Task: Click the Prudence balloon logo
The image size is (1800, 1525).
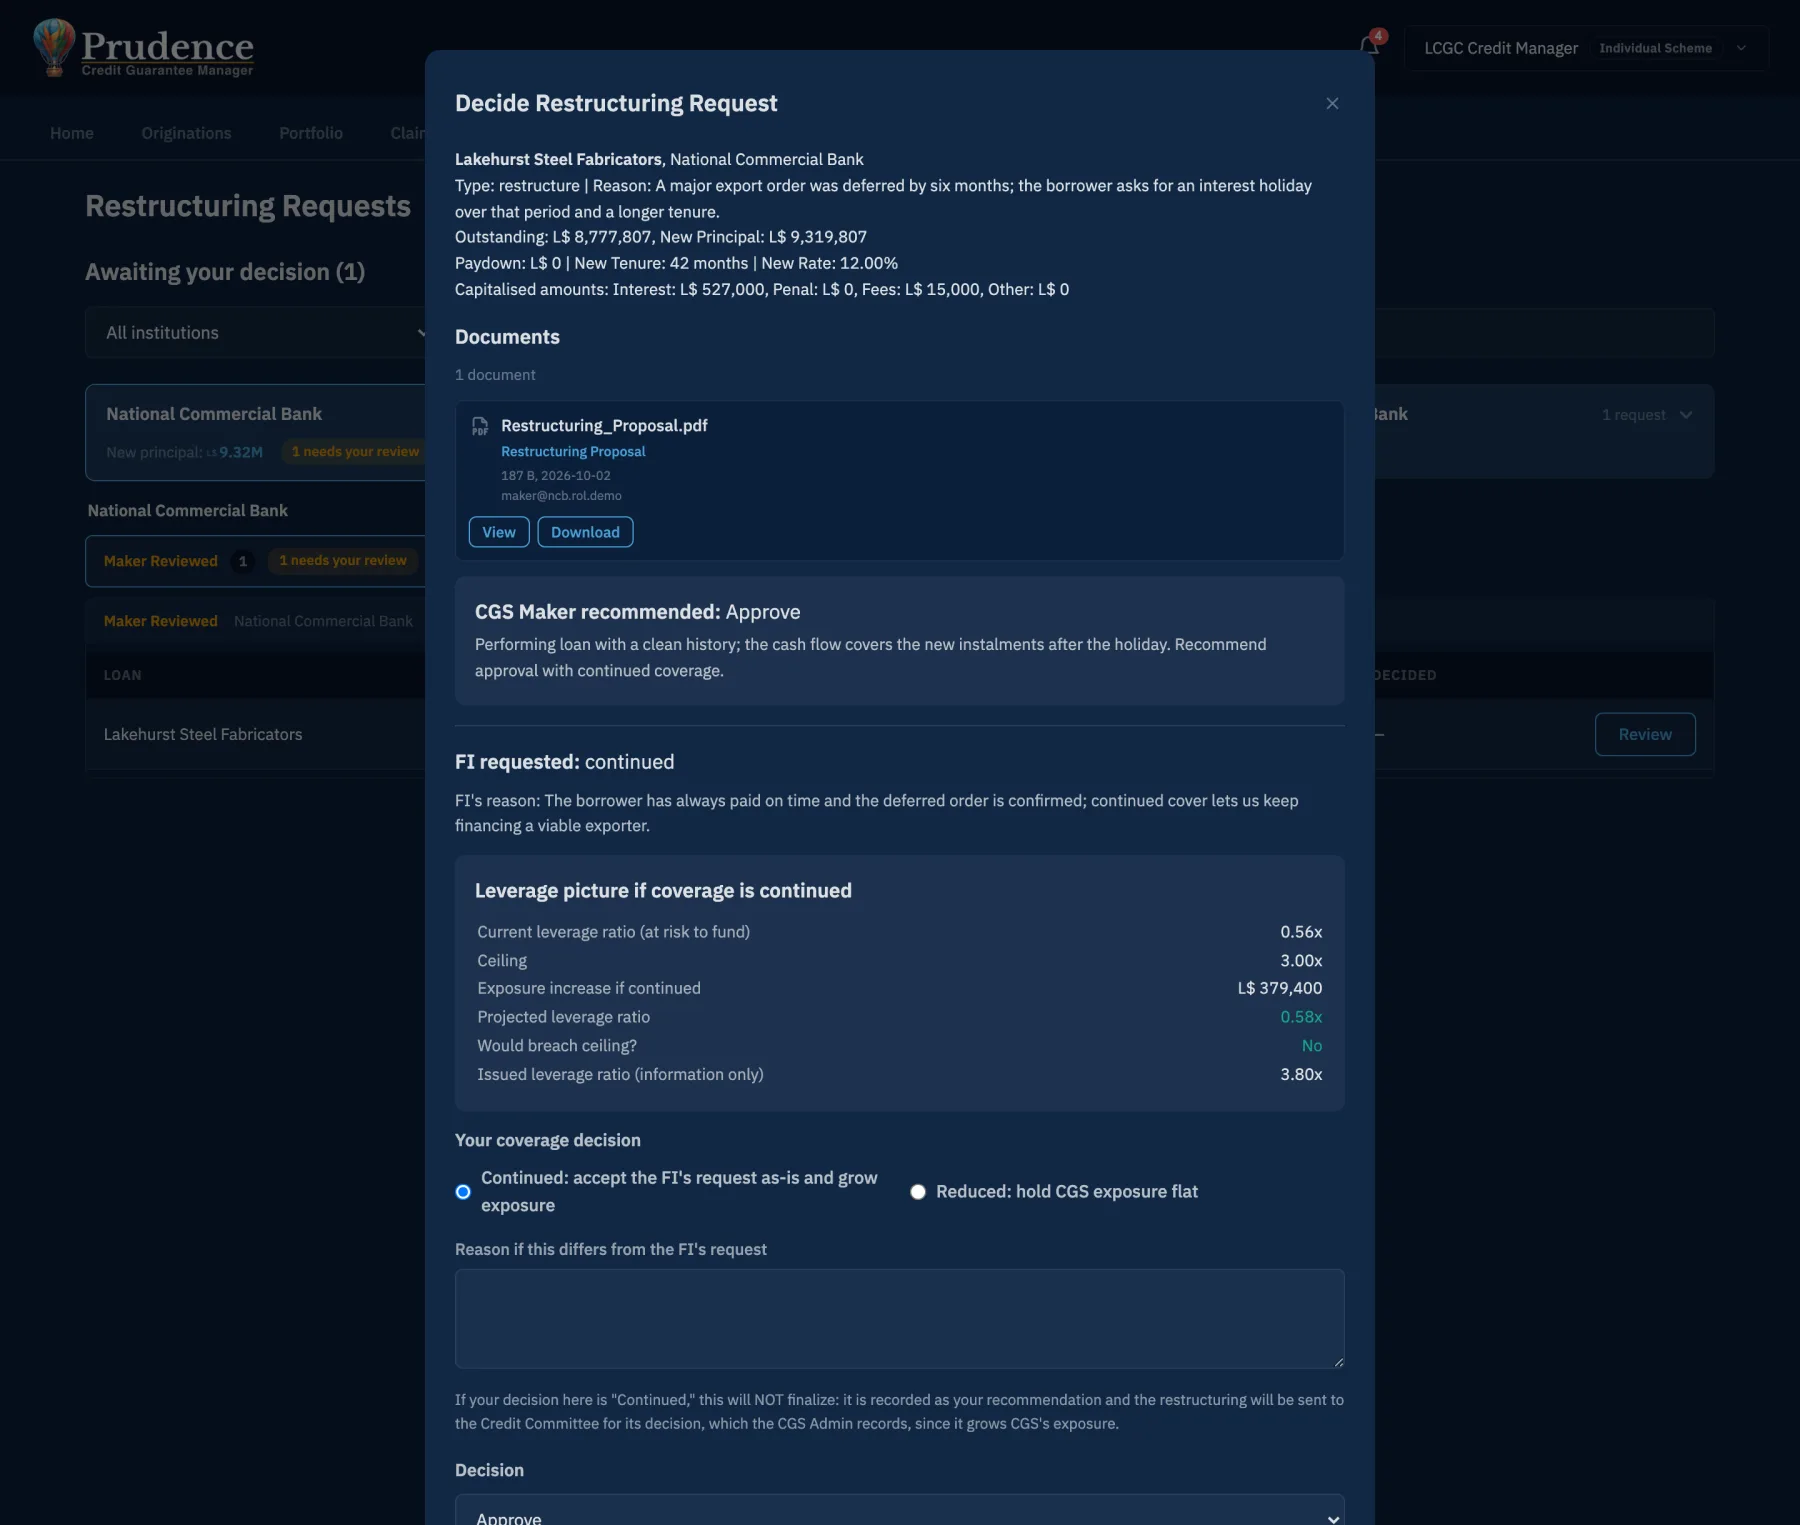Action: pyautogui.click(x=54, y=47)
